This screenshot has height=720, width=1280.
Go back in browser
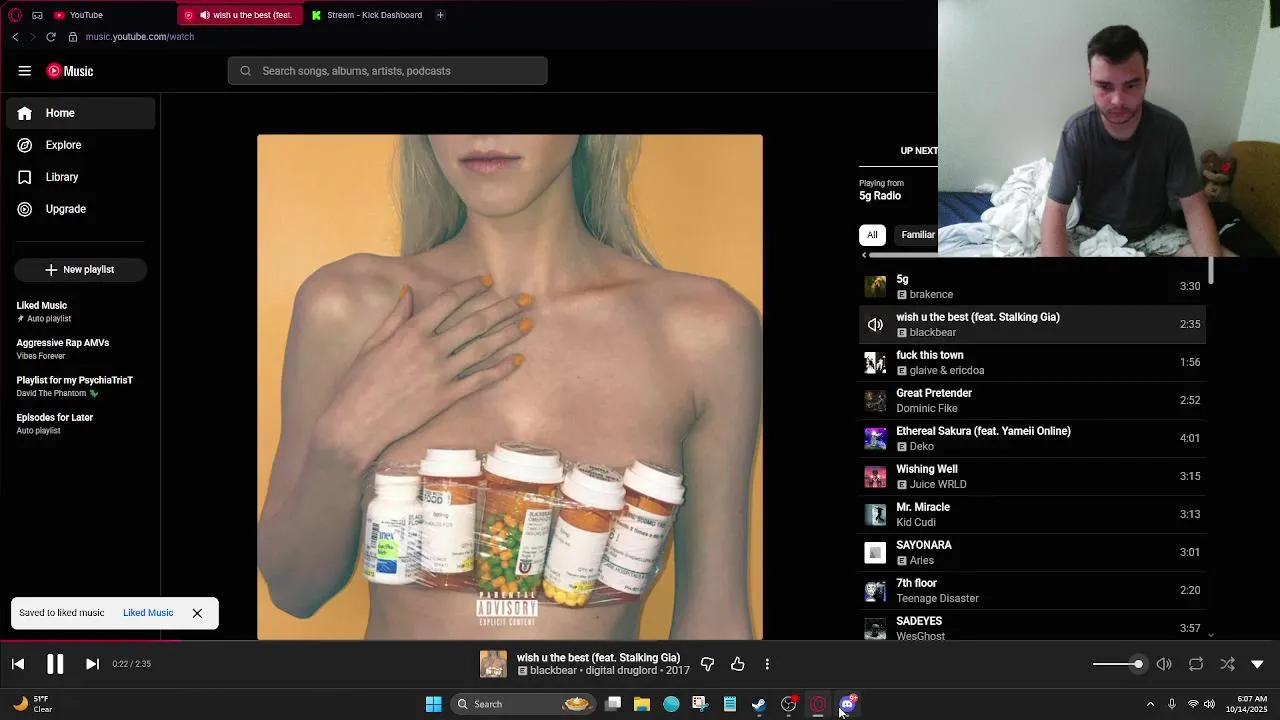point(15,37)
